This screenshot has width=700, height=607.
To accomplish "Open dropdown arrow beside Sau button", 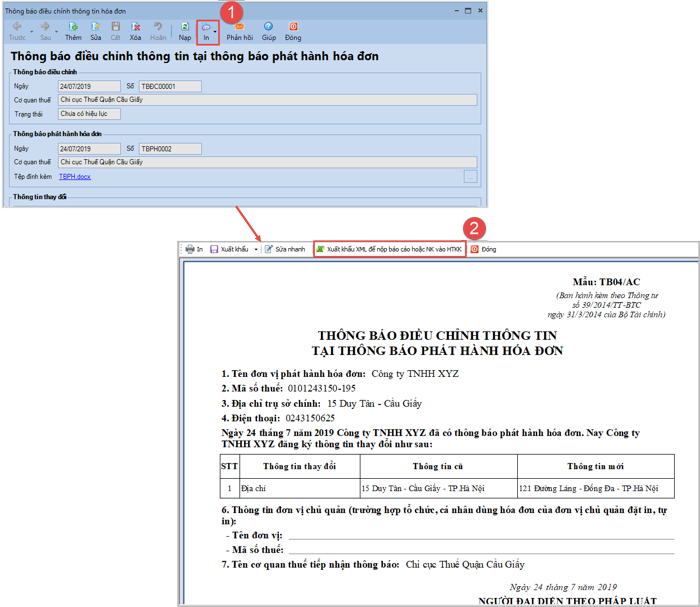I will (56, 32).
